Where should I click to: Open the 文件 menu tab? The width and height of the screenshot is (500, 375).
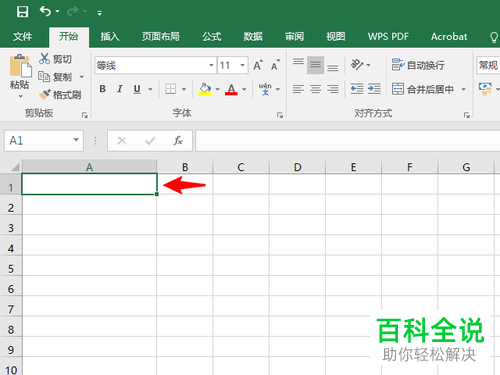coord(23,36)
